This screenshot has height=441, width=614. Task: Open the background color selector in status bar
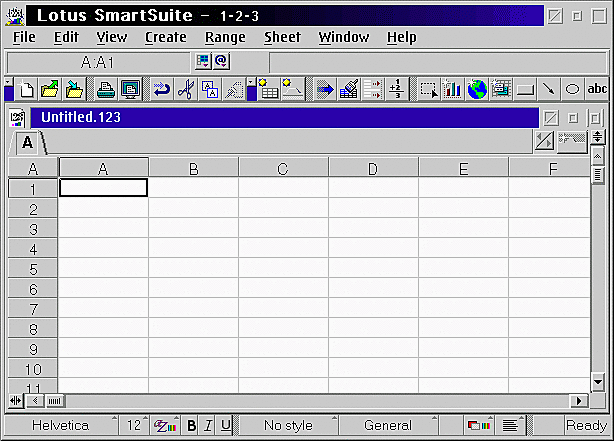479,425
